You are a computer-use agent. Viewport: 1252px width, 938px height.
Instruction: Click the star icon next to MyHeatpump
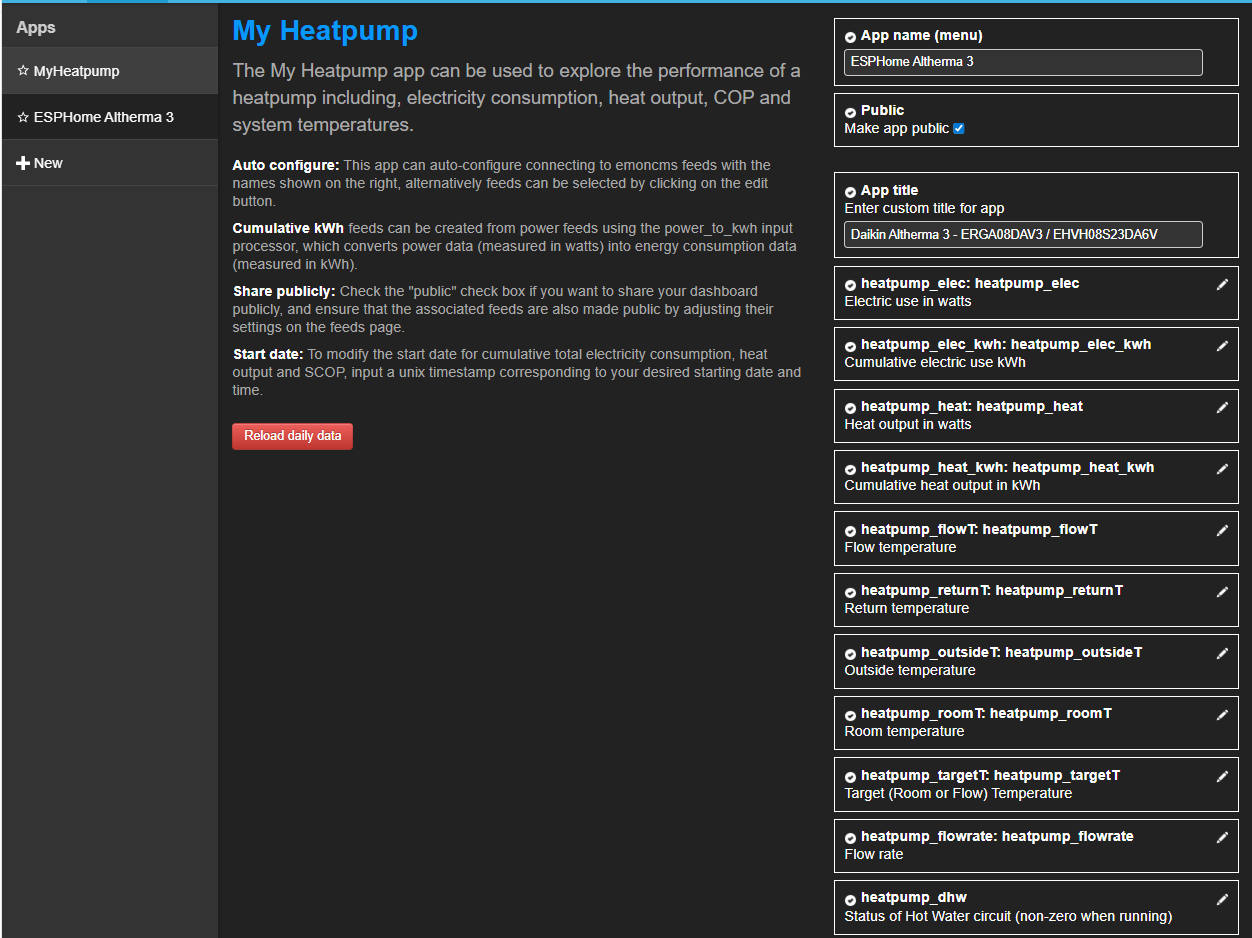point(23,71)
